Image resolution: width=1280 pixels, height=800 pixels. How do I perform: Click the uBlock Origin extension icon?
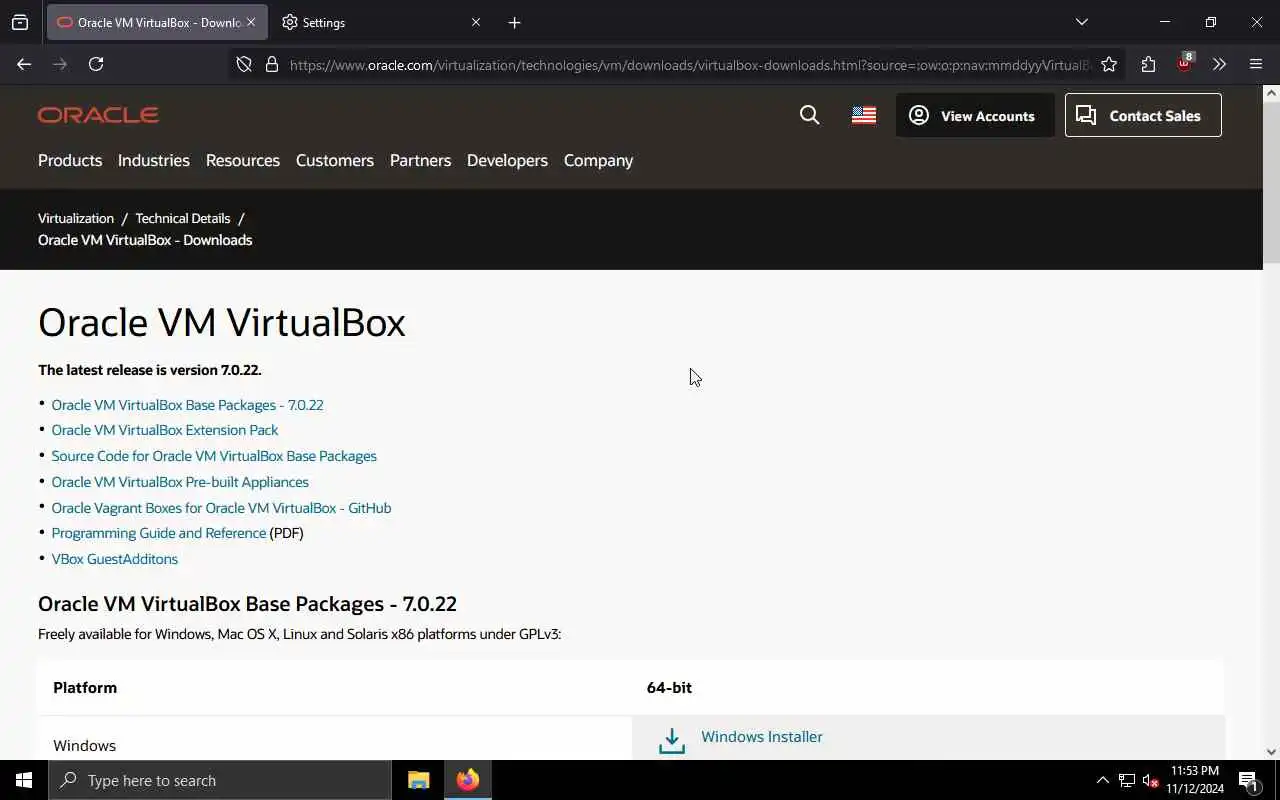tap(1185, 64)
